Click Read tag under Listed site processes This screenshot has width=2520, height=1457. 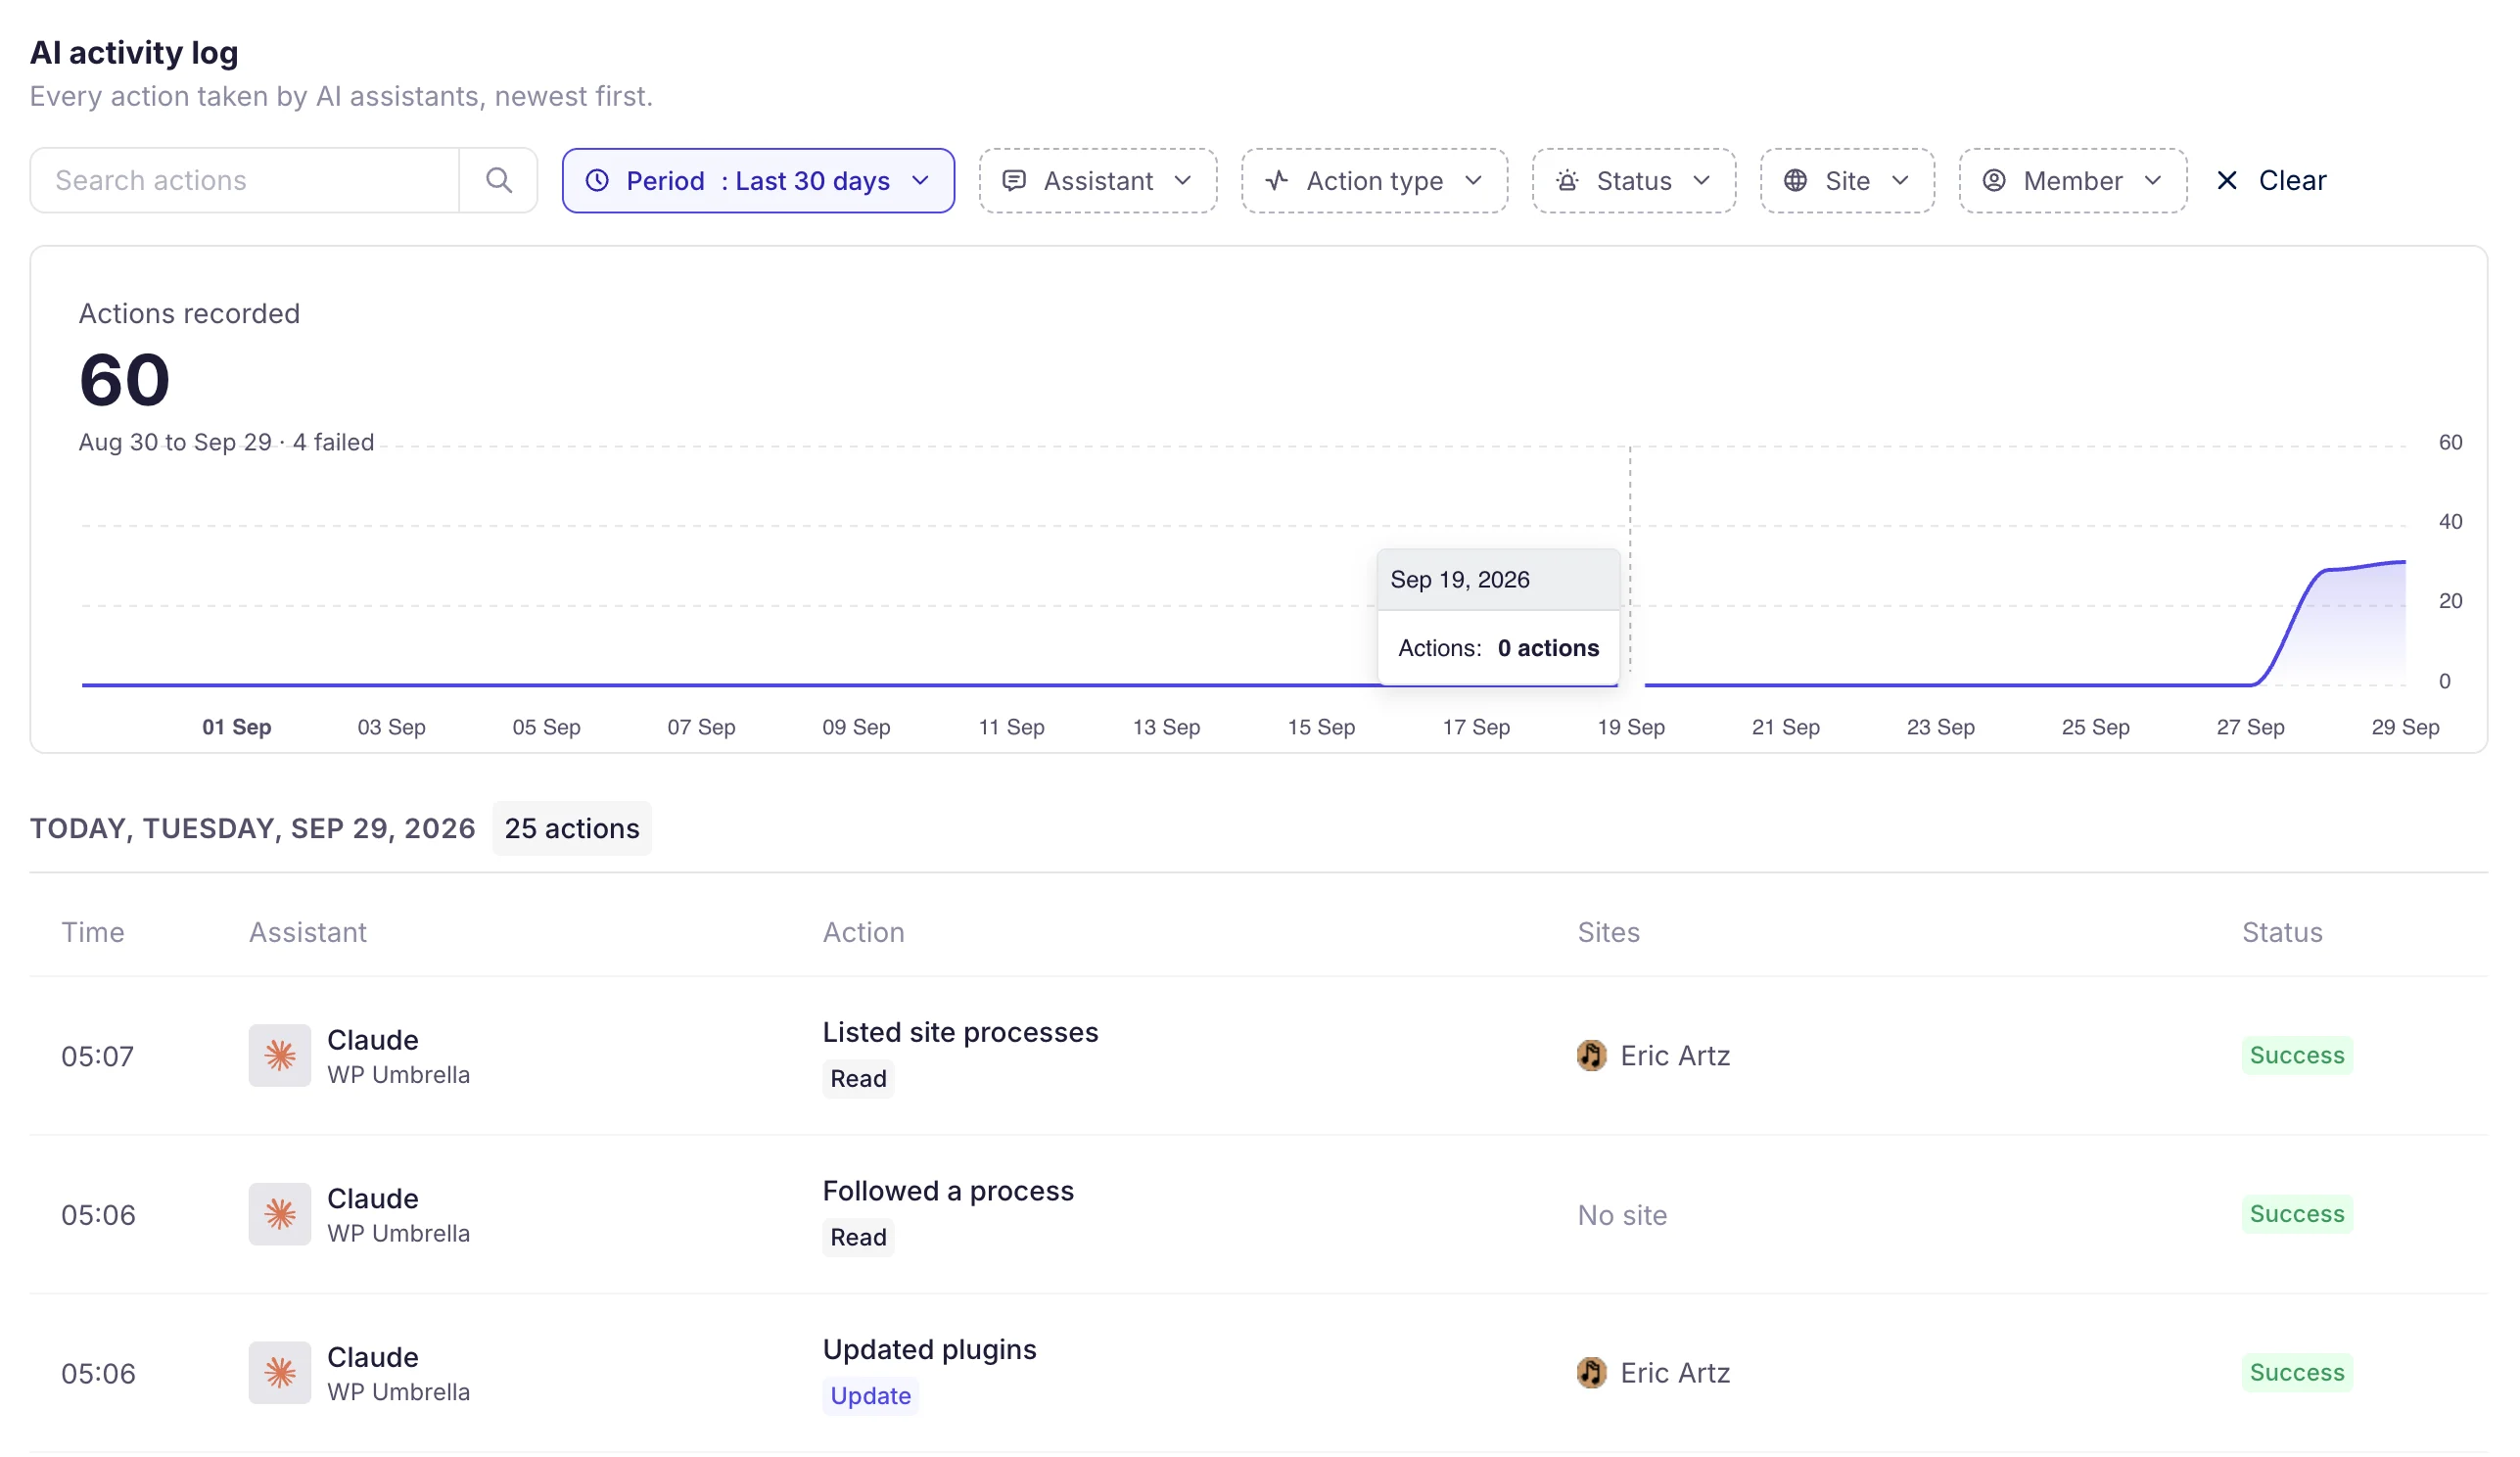pos(858,1078)
